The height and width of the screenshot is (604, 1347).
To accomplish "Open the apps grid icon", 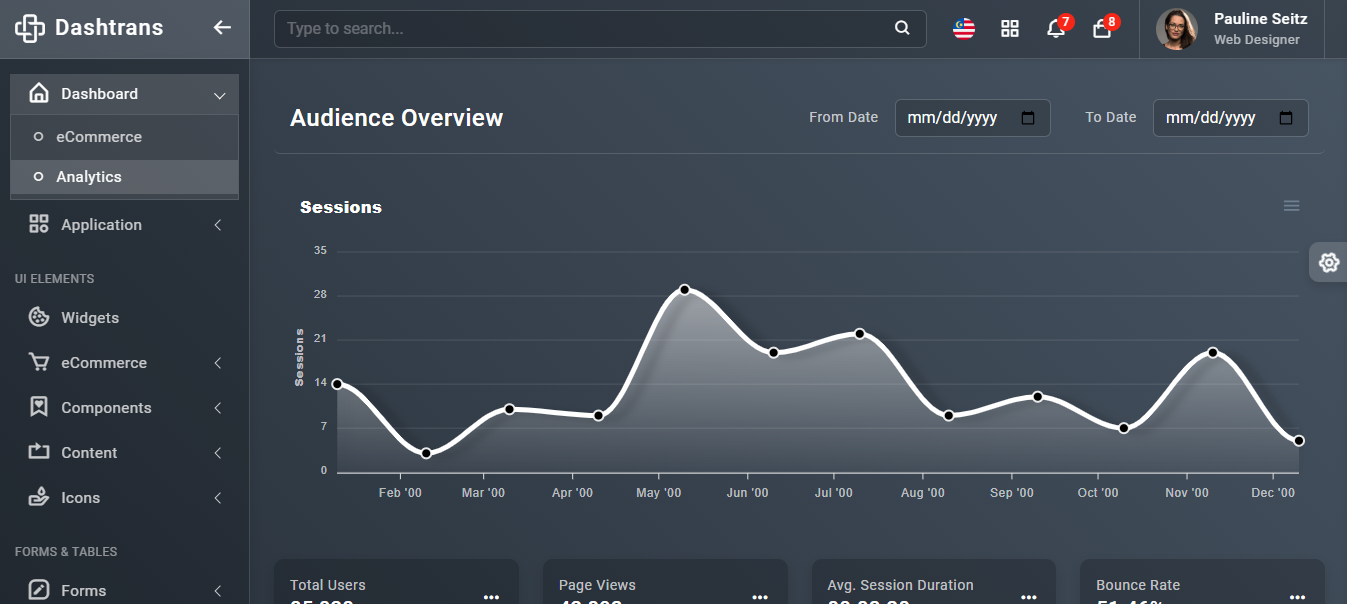I will [x=1009, y=28].
